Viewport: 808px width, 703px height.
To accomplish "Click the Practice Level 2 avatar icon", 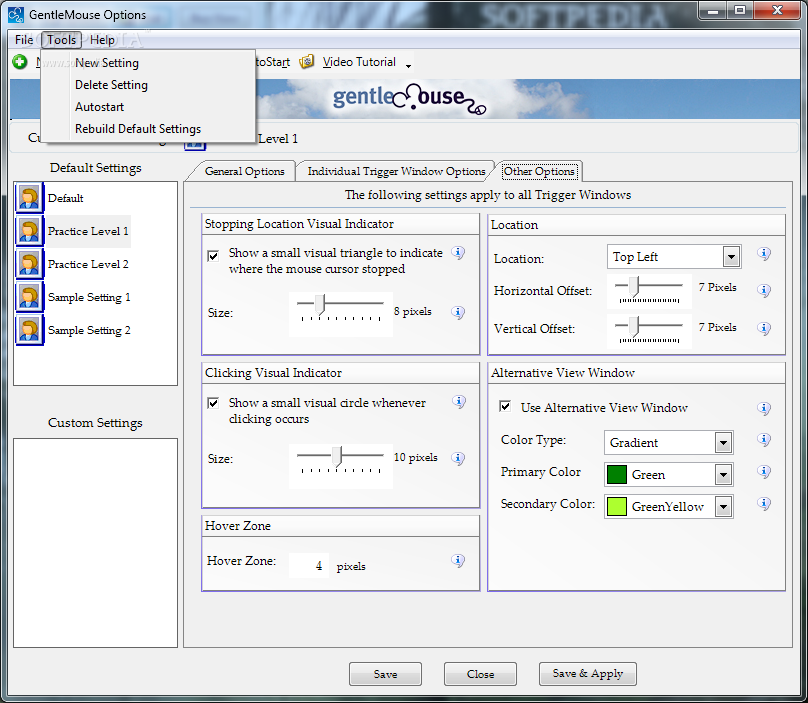I will [29, 264].
